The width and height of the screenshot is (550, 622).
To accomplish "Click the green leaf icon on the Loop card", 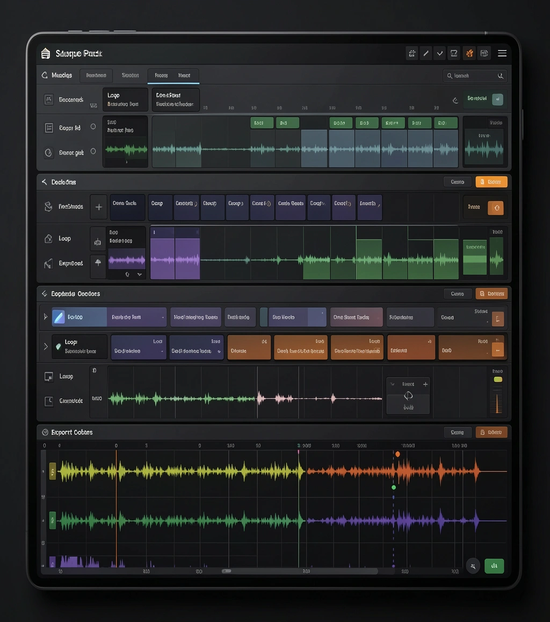I will coord(58,347).
